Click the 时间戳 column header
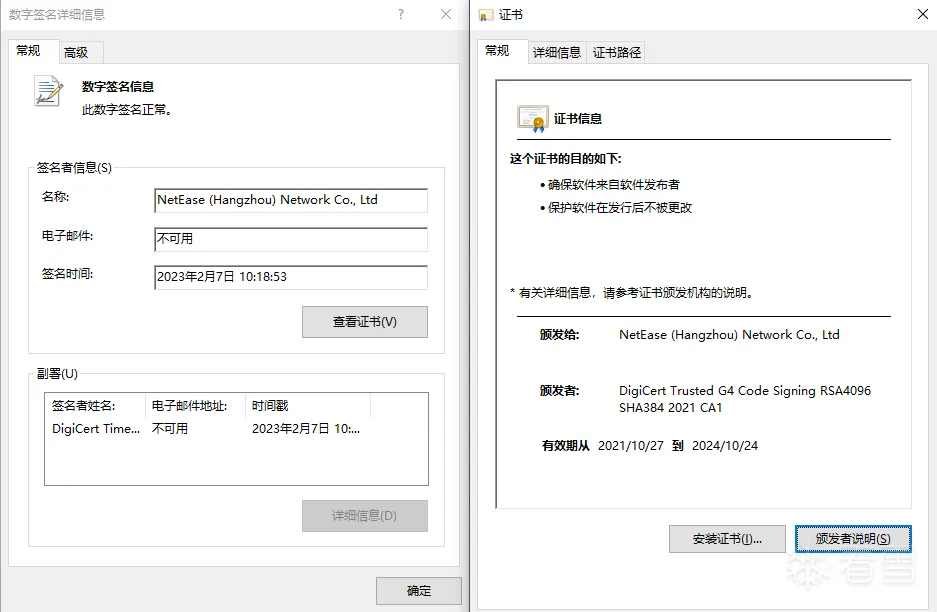This screenshot has height=612, width=937. coord(308,406)
